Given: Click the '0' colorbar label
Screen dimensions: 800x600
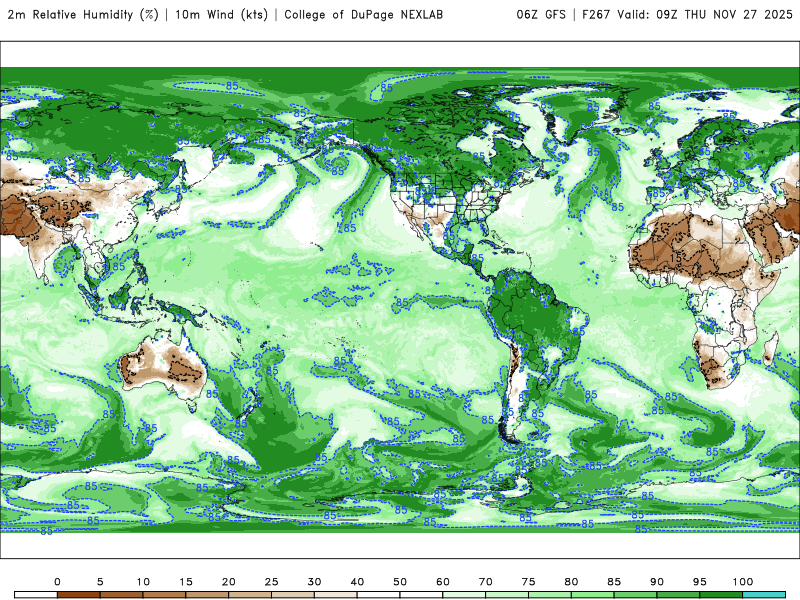Looking at the screenshot, I should 57,582.
